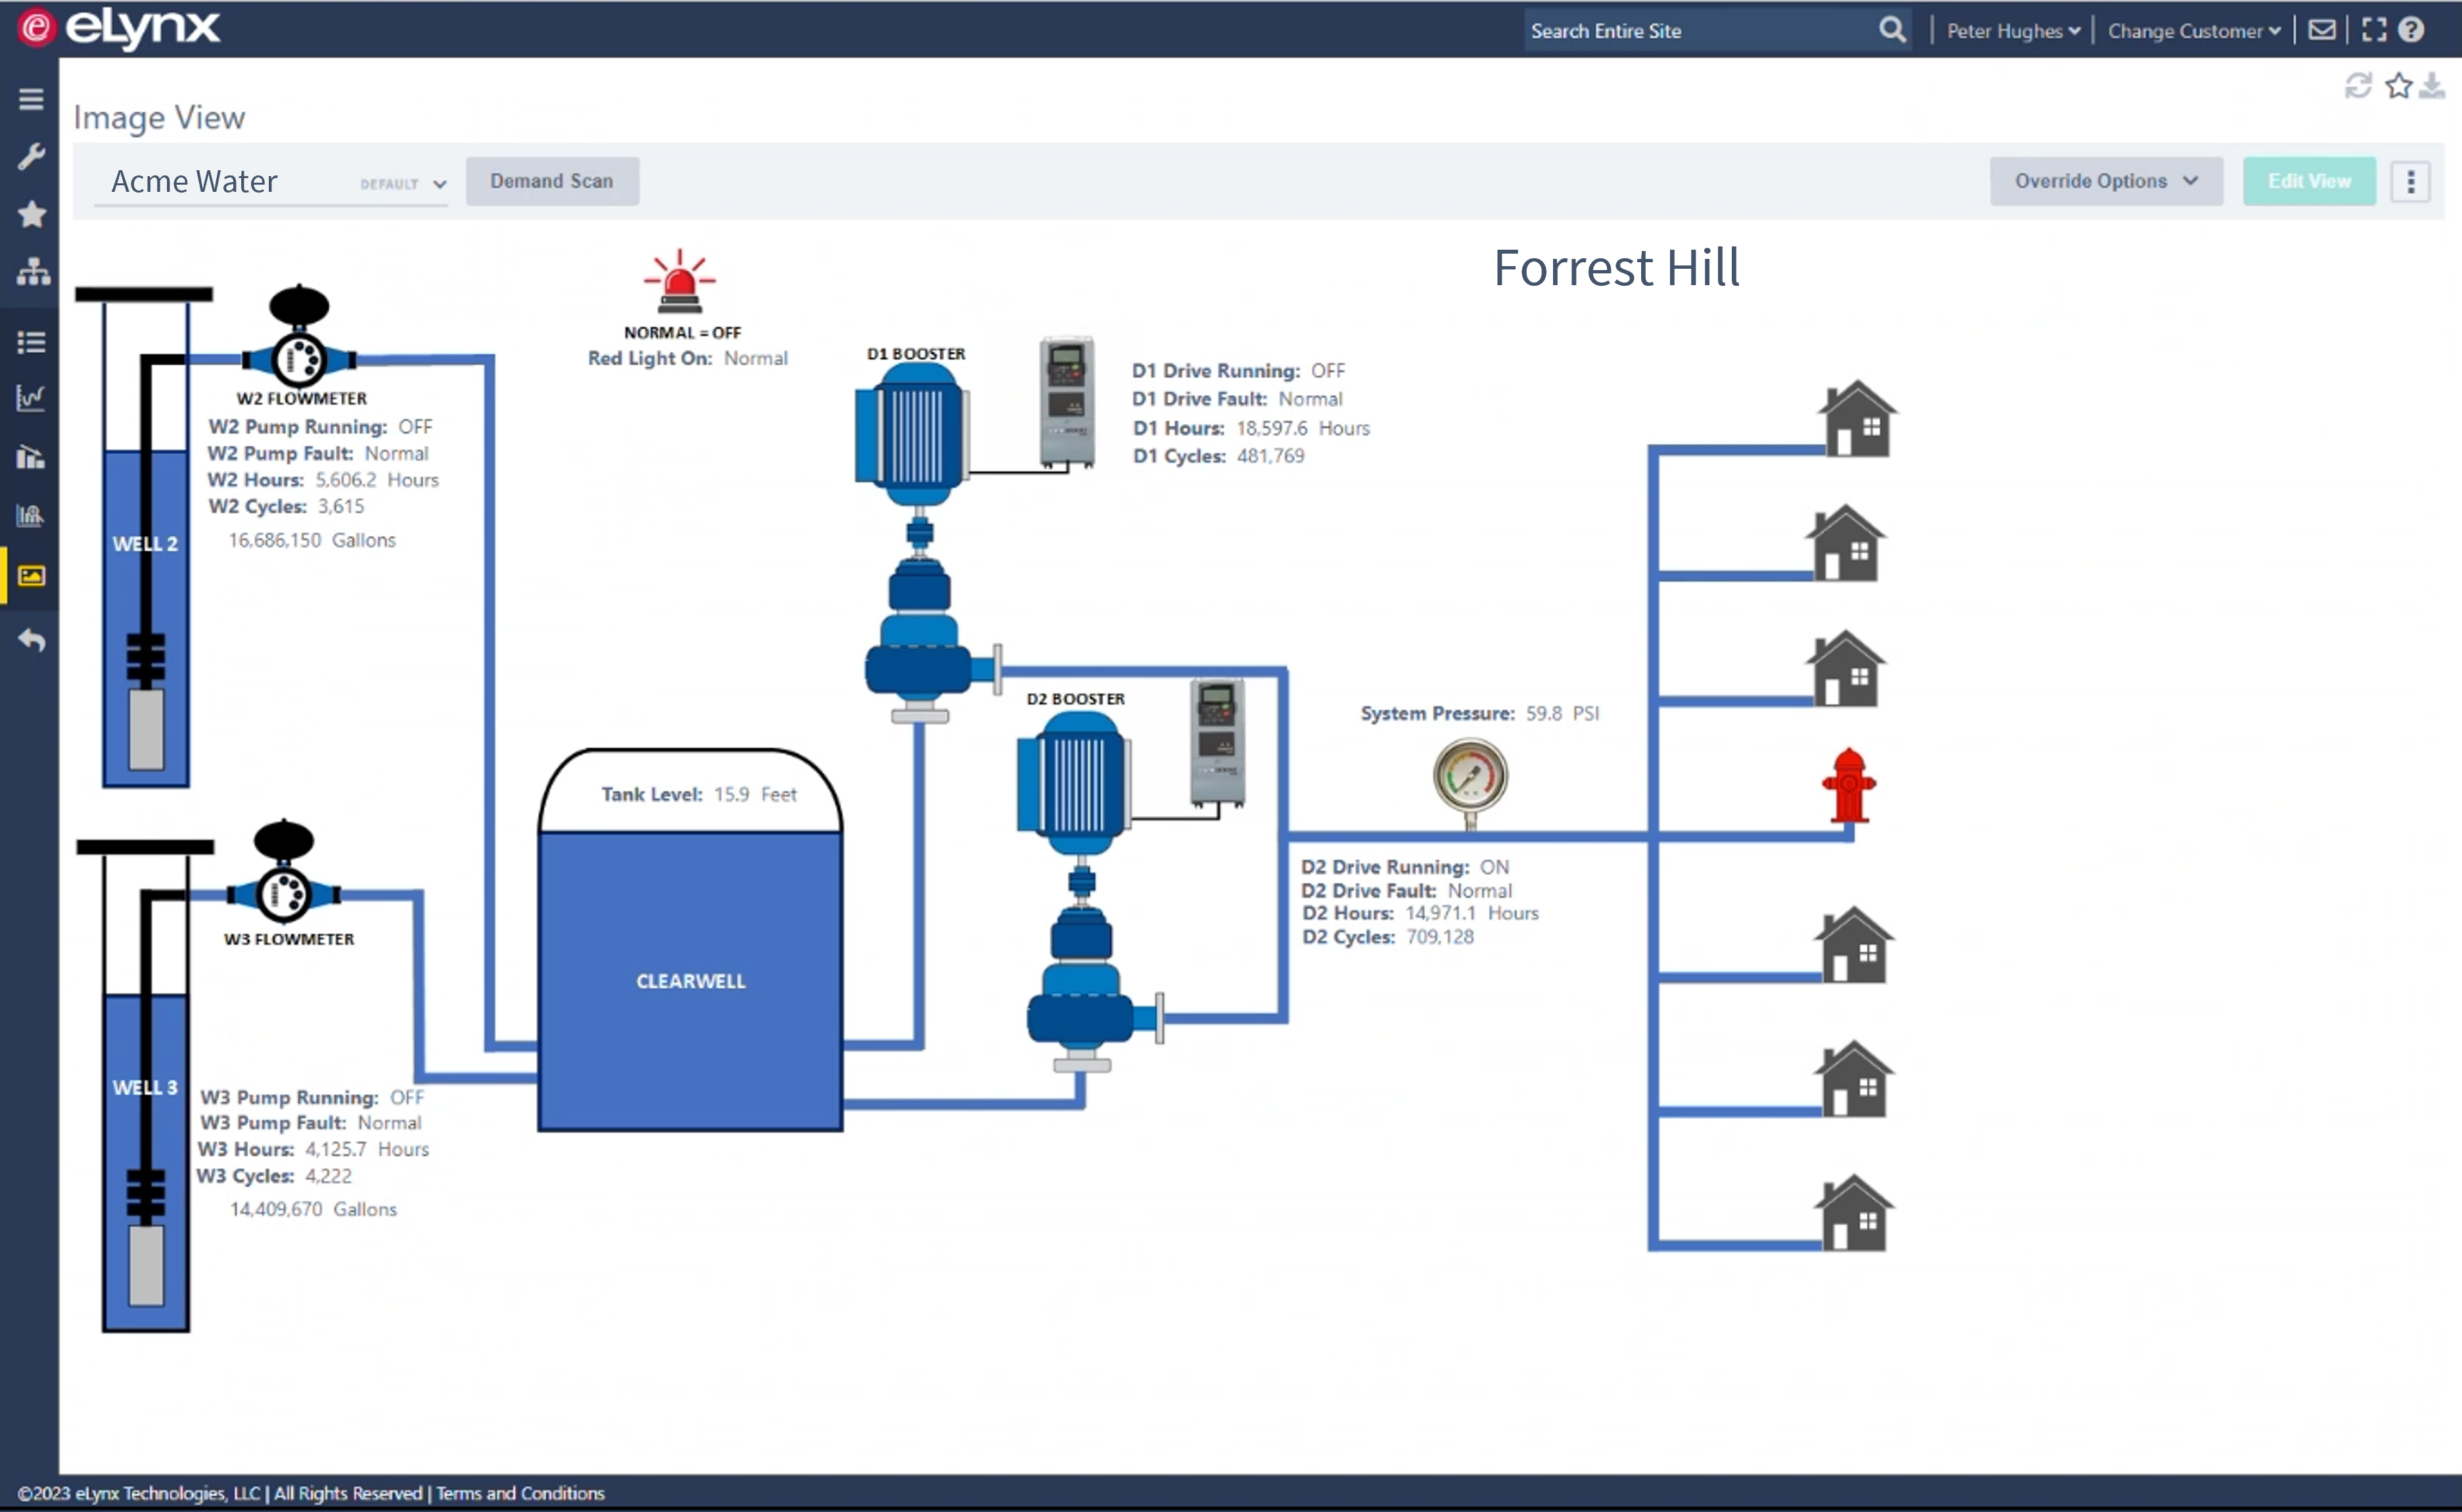Open the hierarchy tree sidebar icon
2462x1512 pixels.
(x=33, y=271)
